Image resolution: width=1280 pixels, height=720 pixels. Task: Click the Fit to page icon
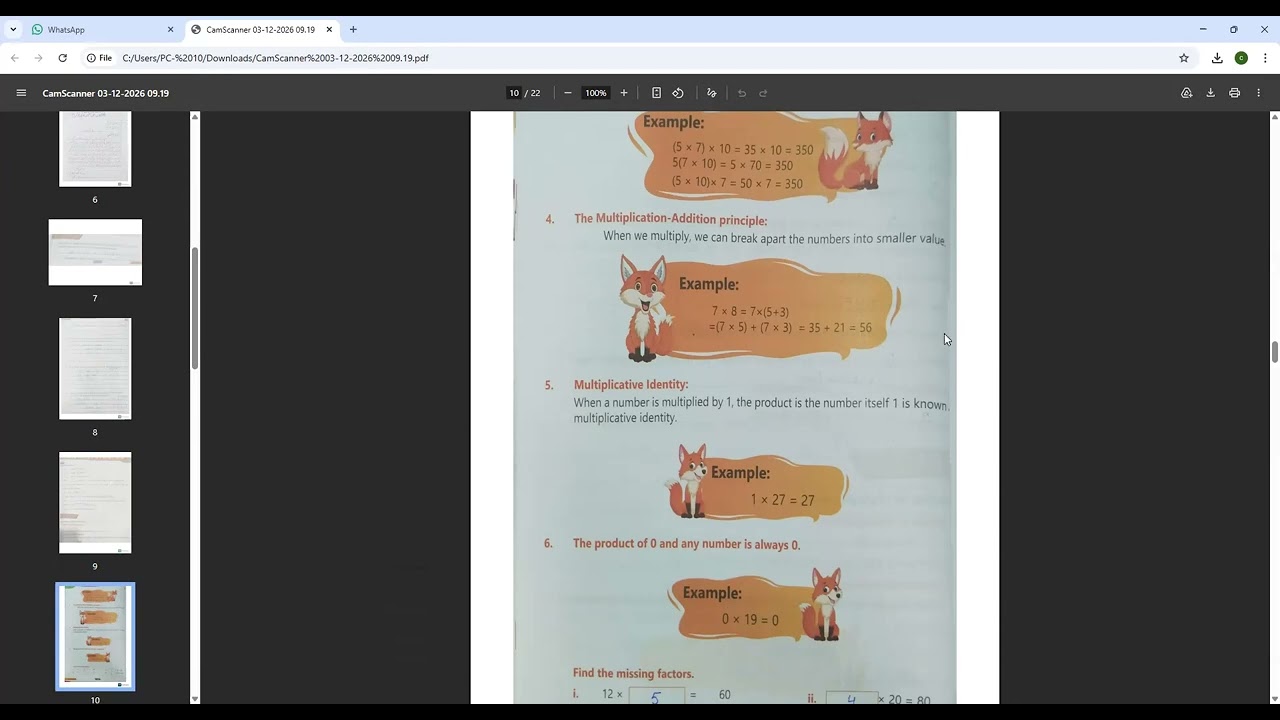click(x=656, y=93)
